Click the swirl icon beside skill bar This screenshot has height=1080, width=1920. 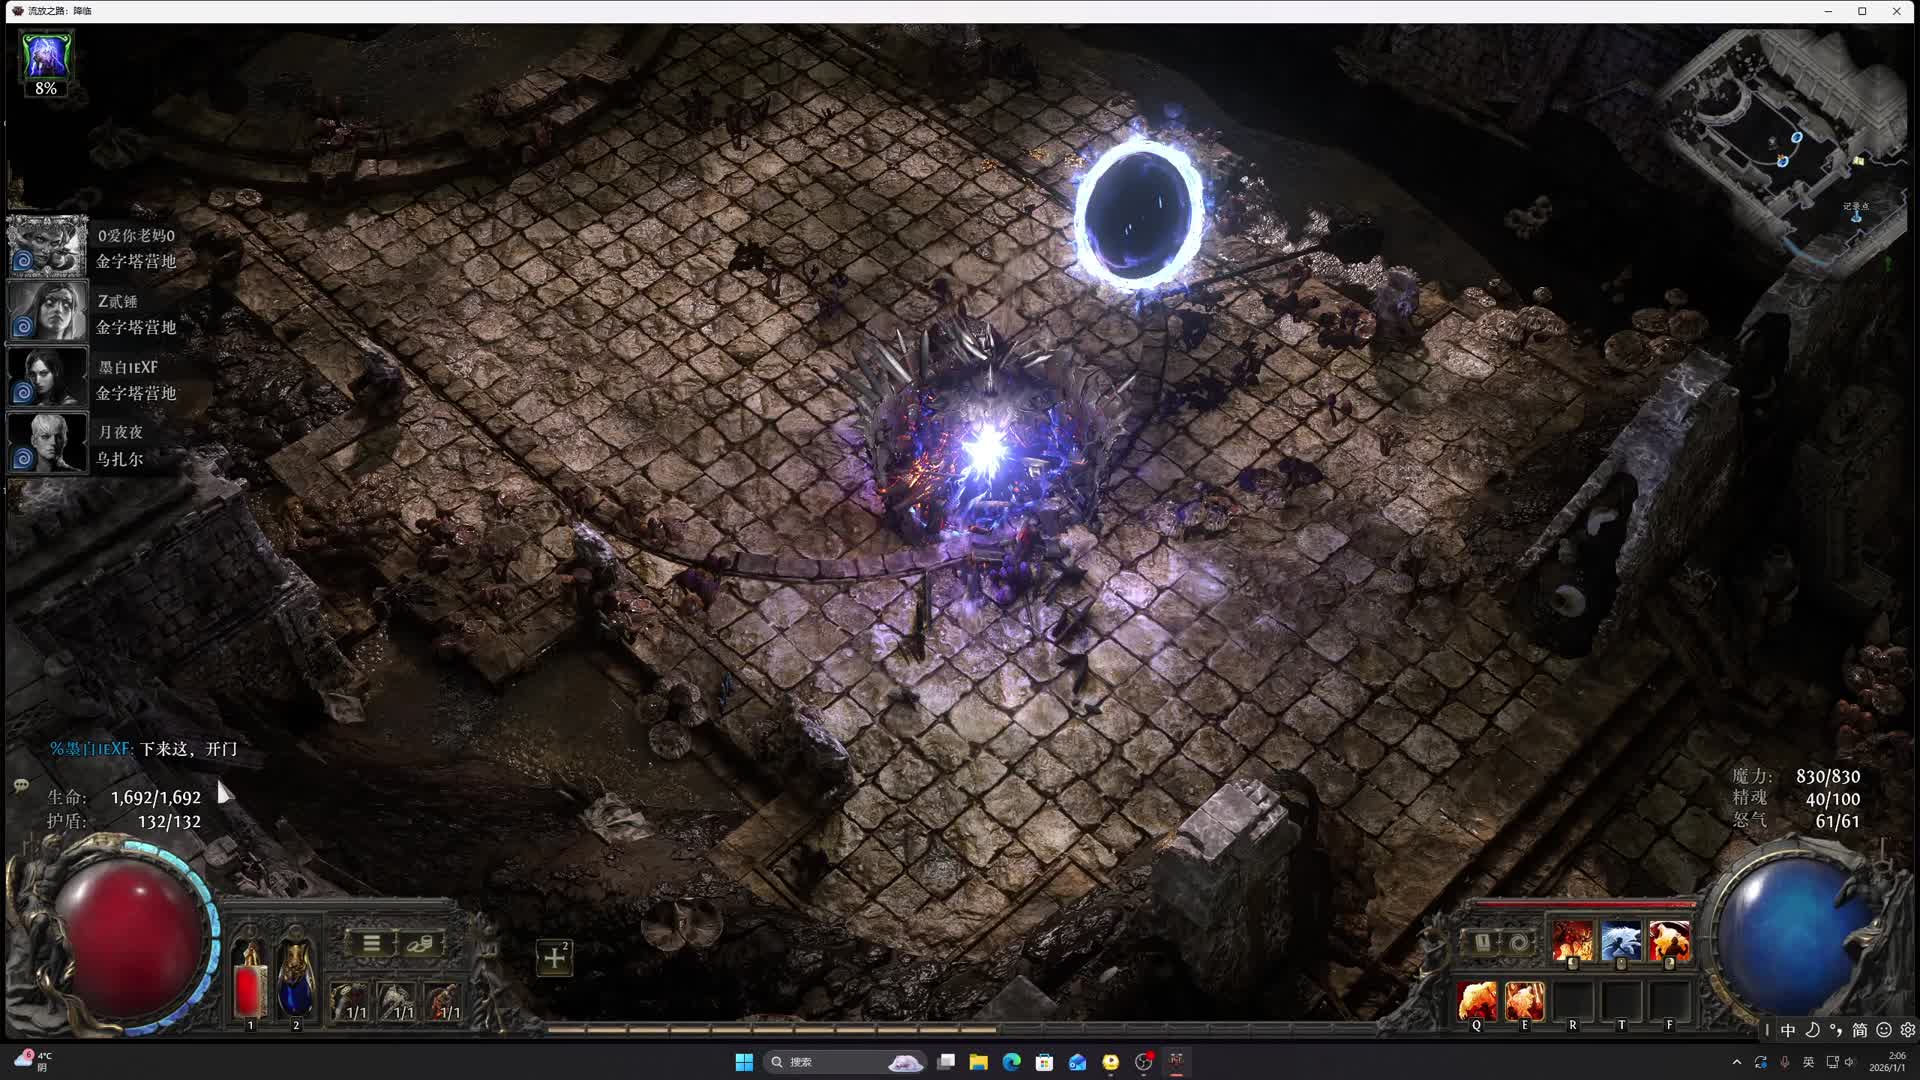coord(1518,943)
